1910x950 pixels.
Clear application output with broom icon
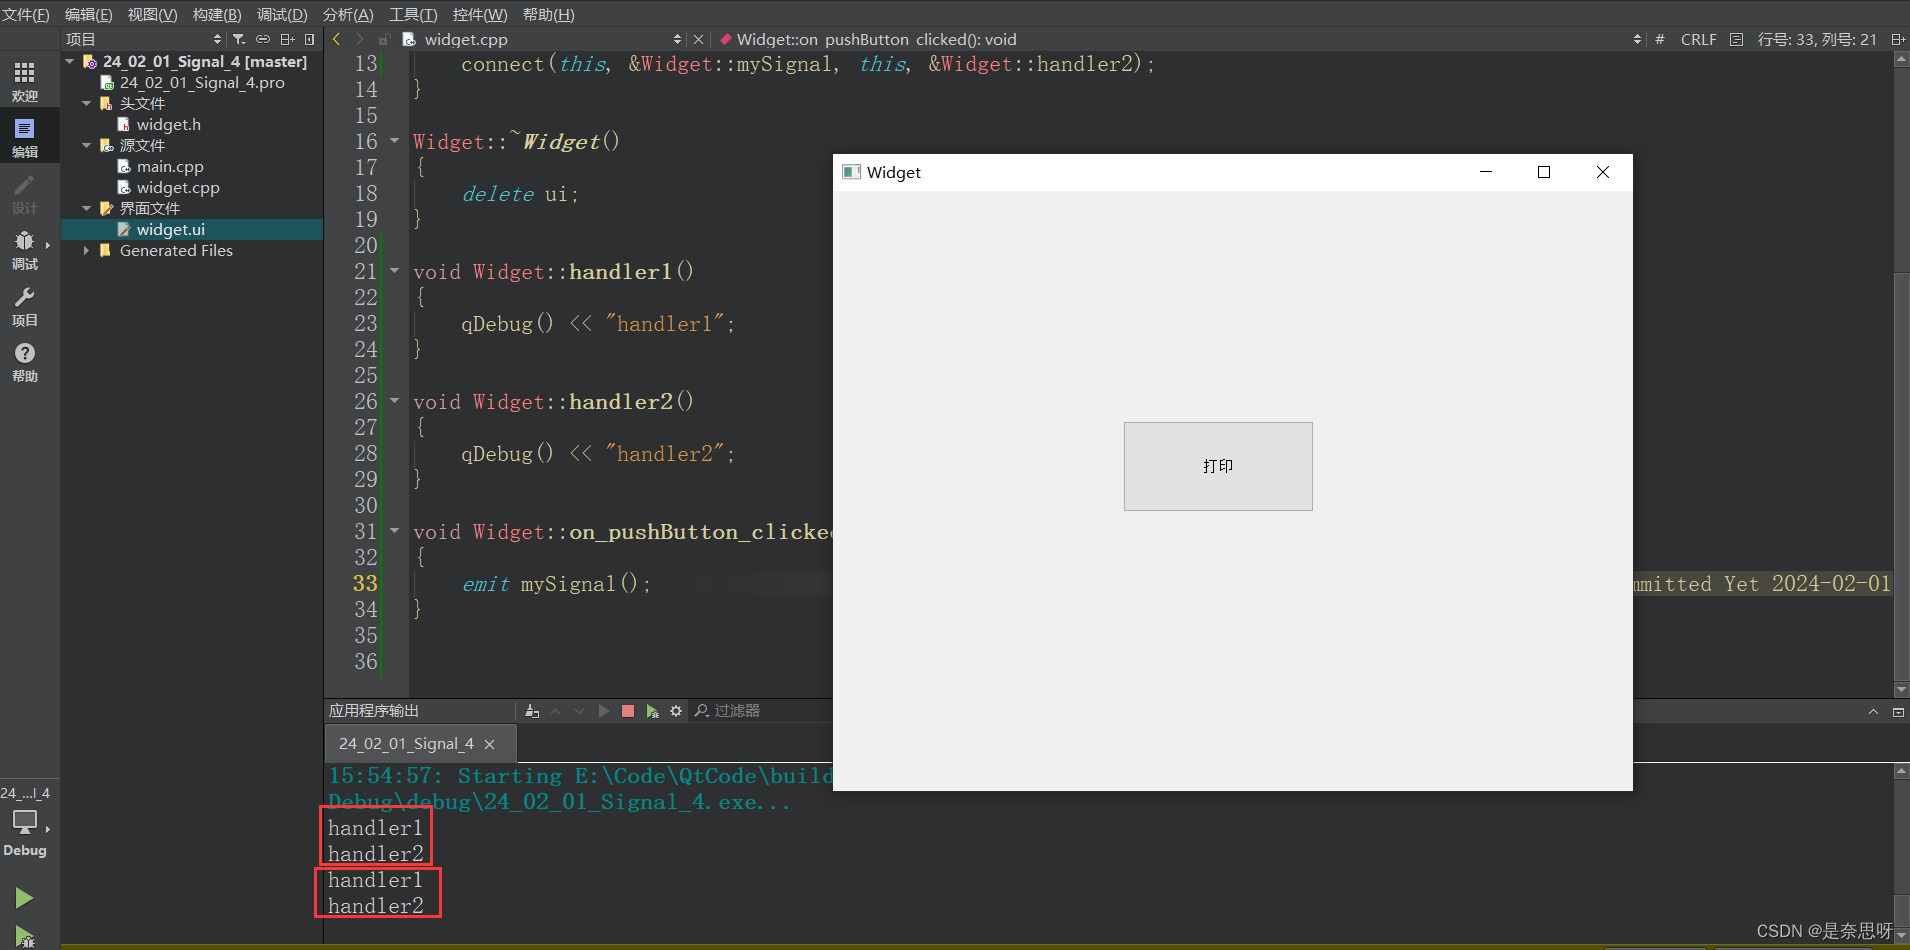point(532,711)
